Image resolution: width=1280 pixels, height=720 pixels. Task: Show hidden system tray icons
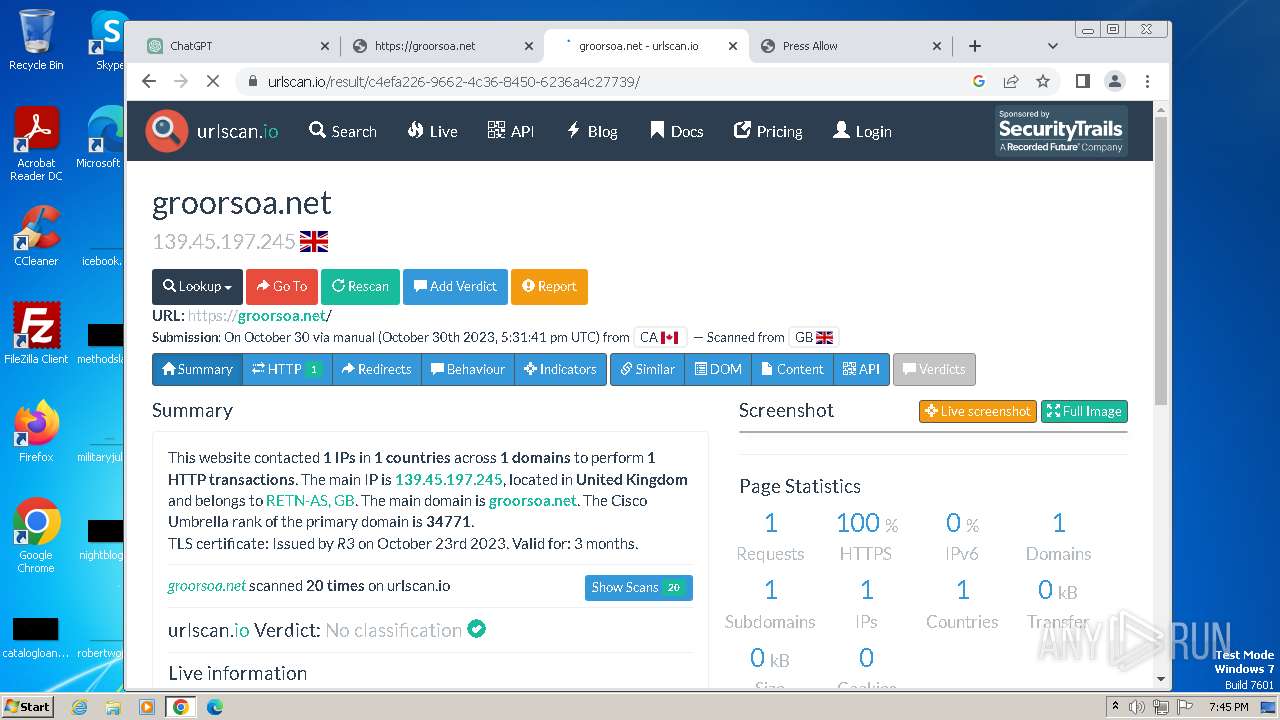1115,707
